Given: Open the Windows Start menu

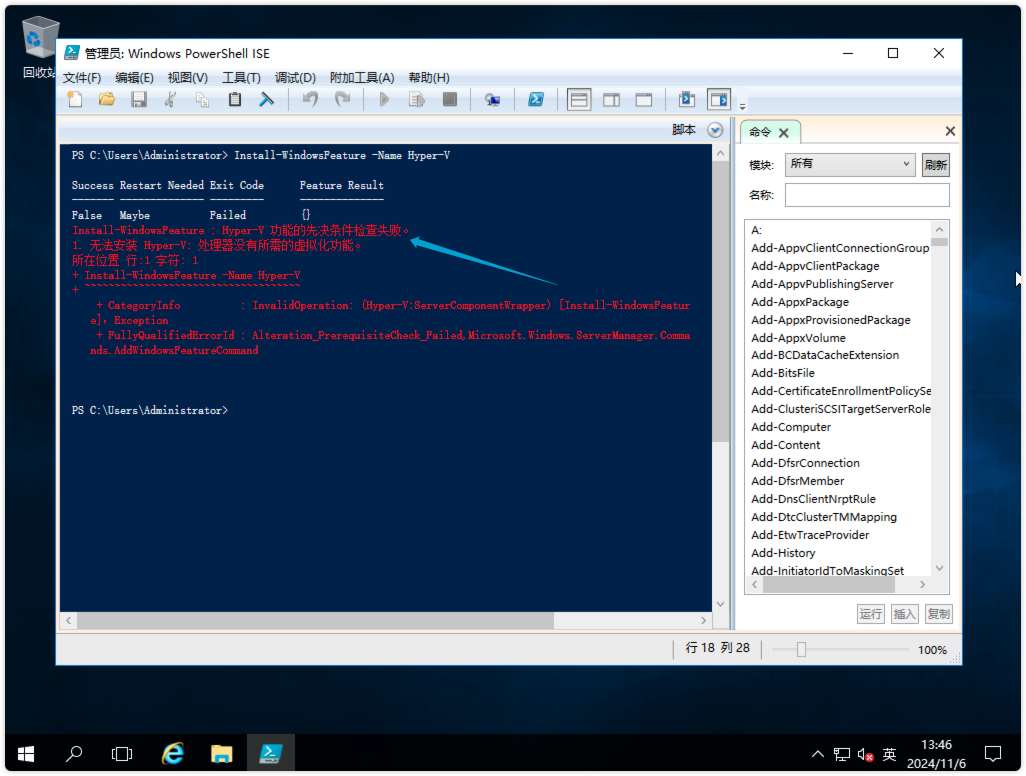Looking at the screenshot, I should click(x=26, y=754).
